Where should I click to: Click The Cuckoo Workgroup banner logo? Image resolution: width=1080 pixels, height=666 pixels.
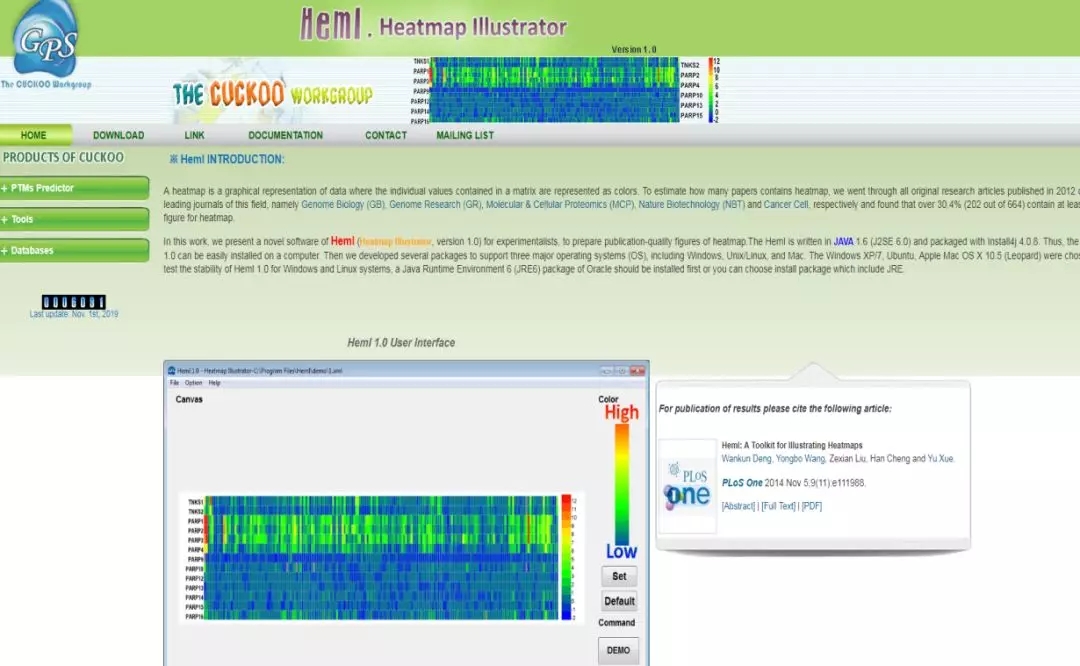tap(273, 94)
